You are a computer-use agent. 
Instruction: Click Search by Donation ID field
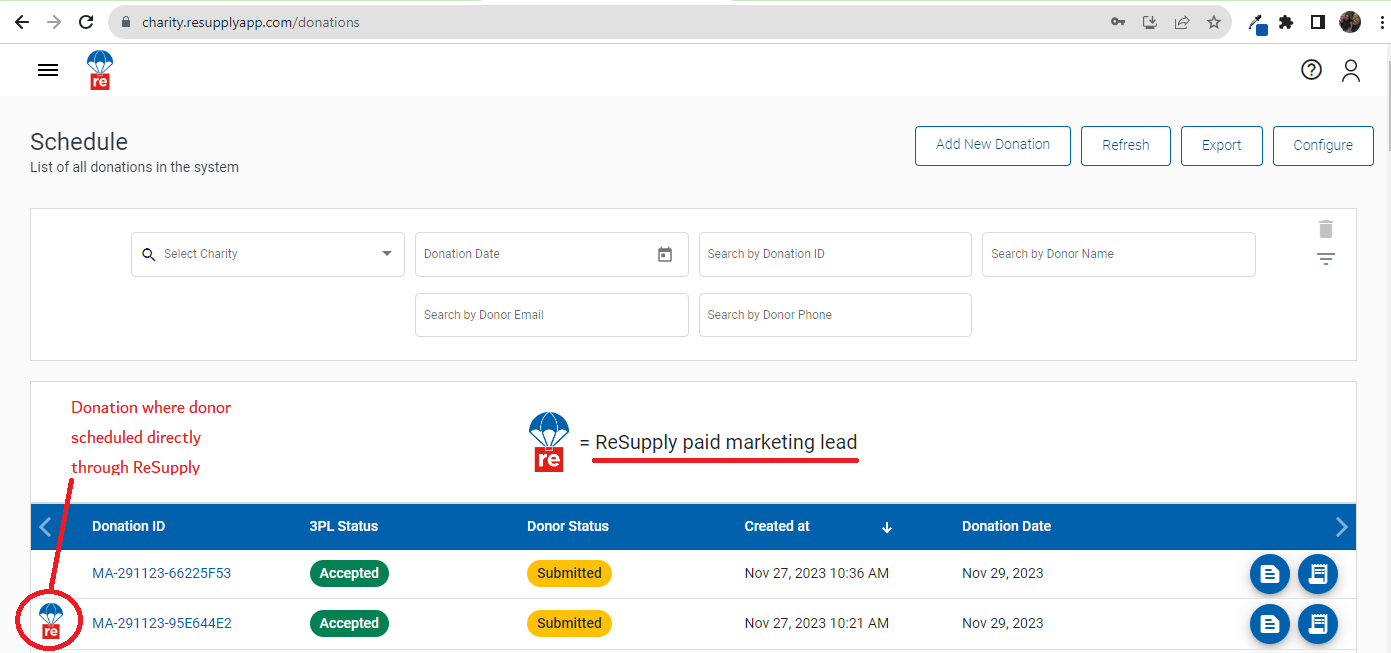[835, 254]
